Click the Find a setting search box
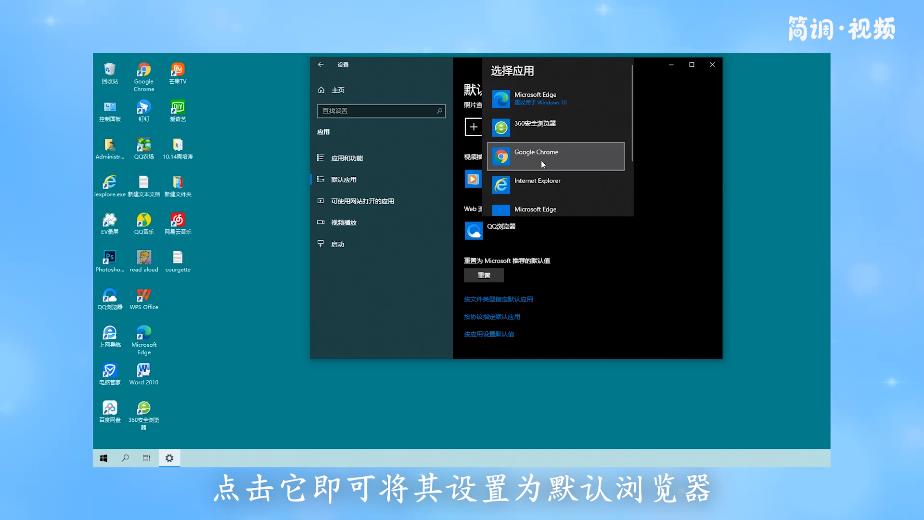Screen dimensions: 924x520 (378, 111)
